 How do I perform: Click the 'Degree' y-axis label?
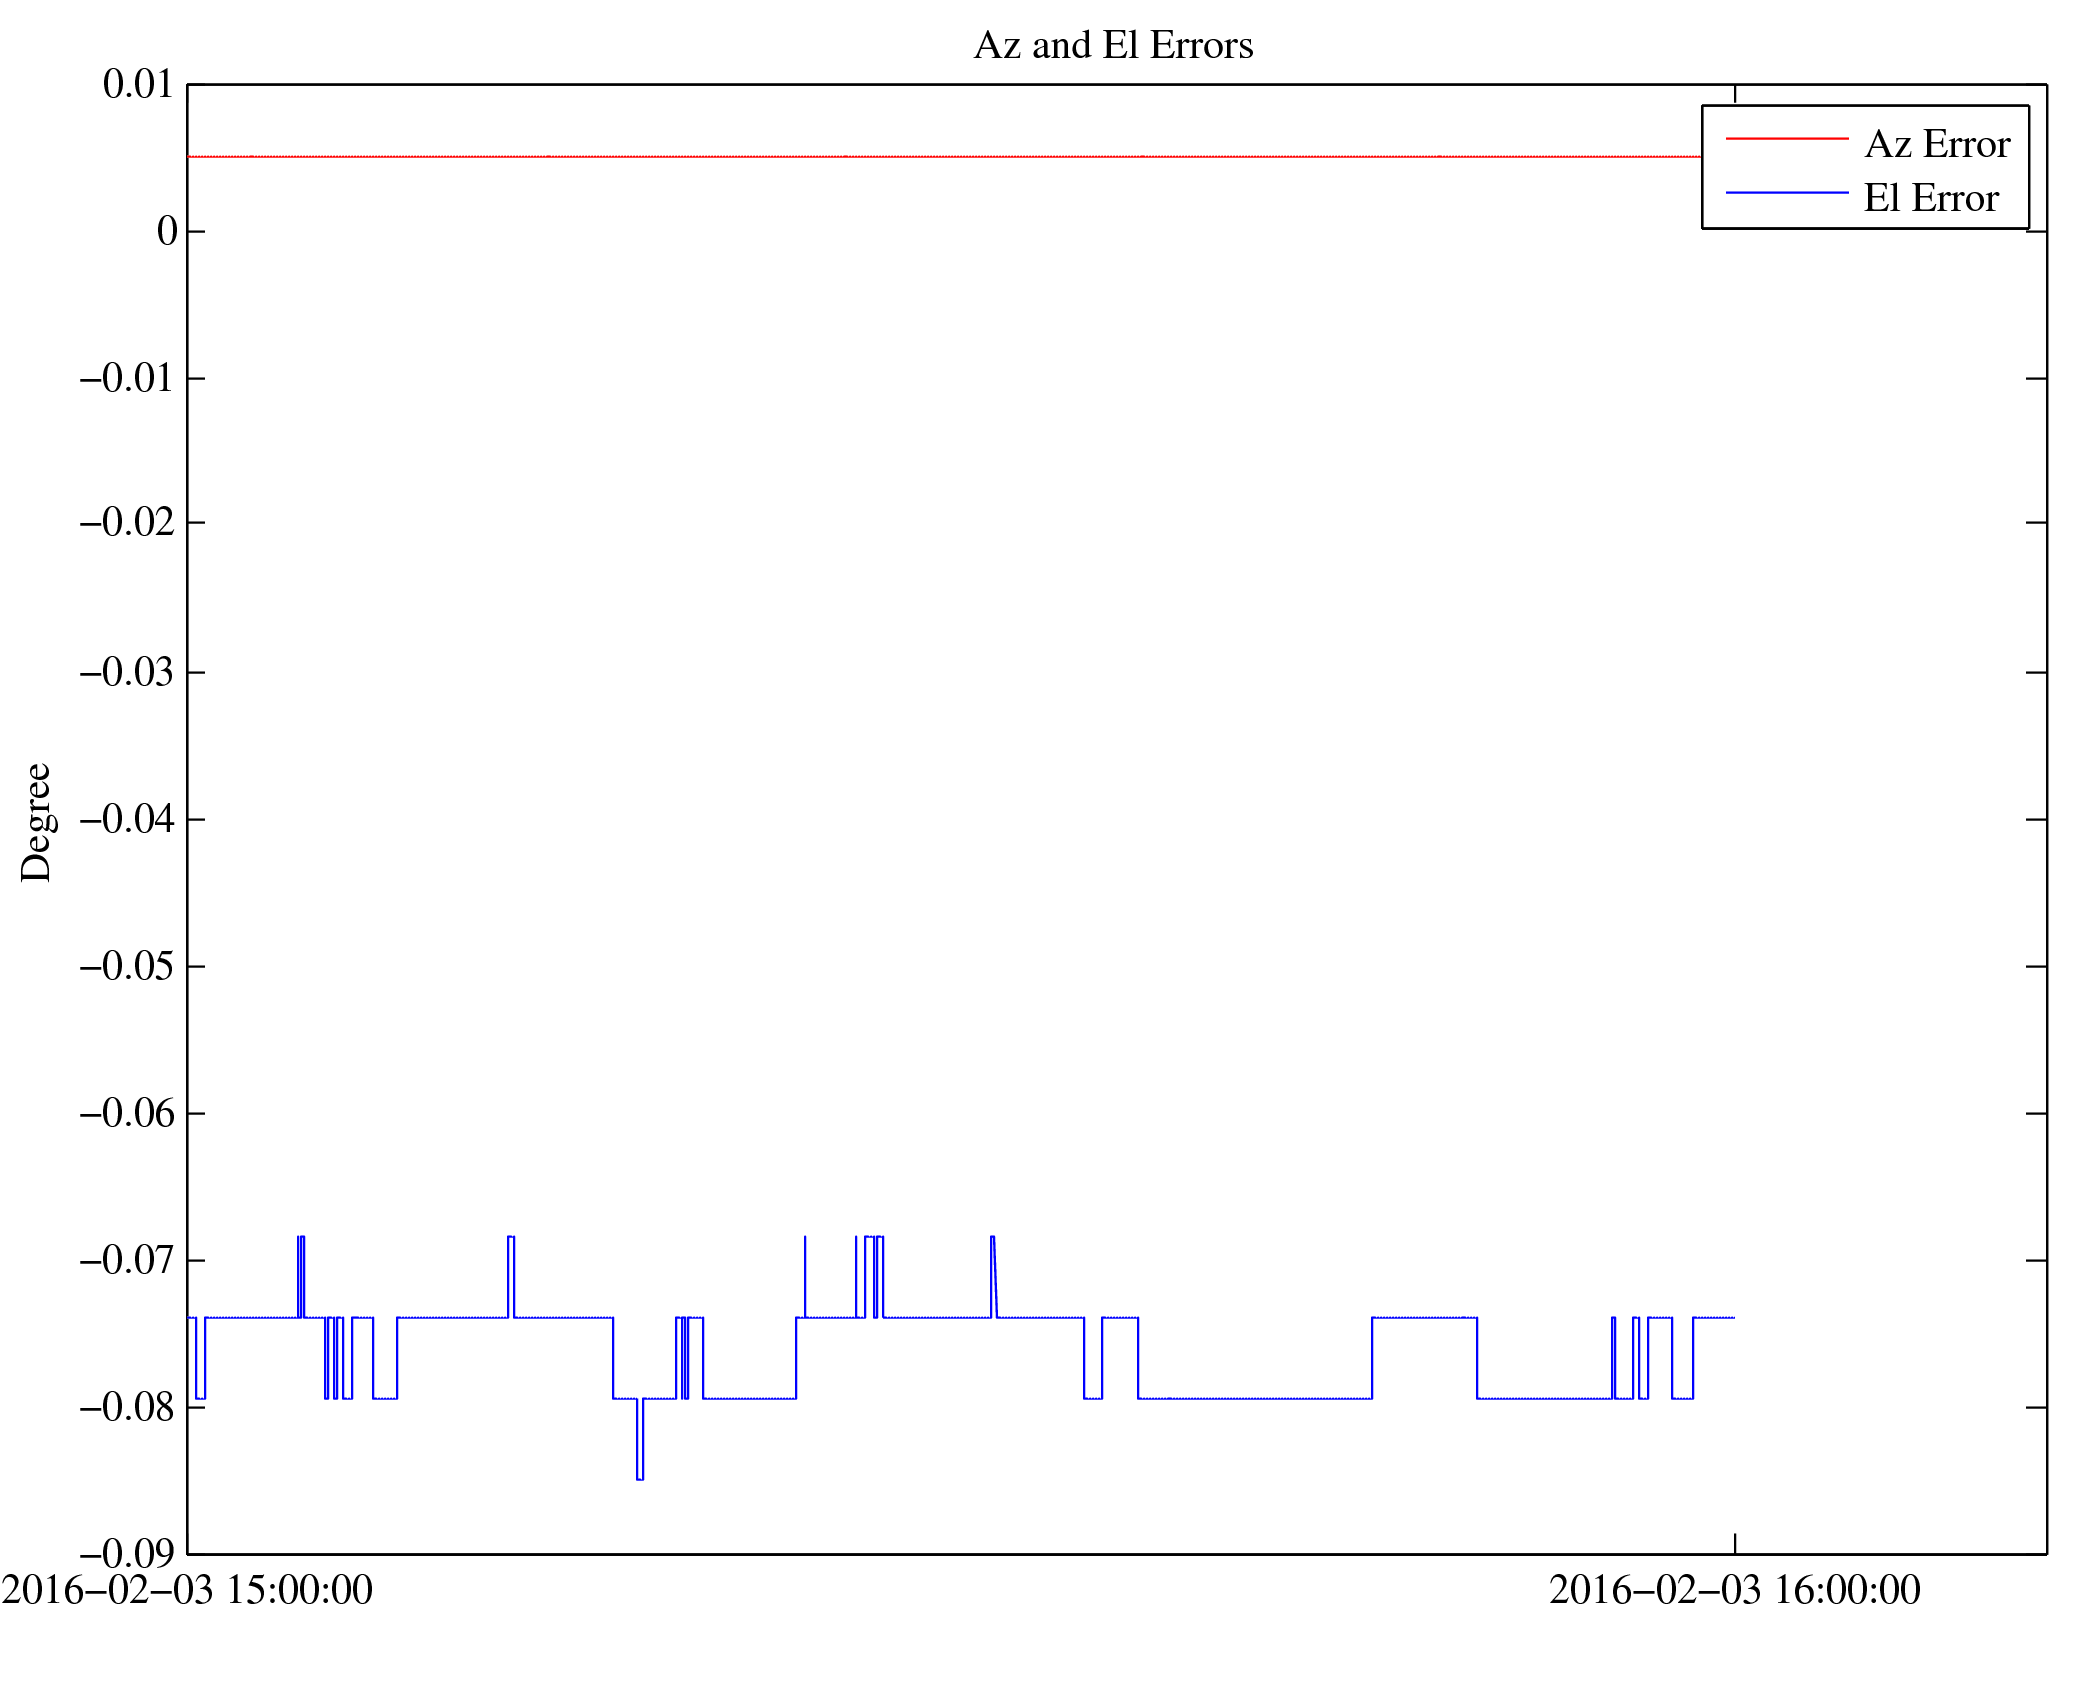pos(36,822)
